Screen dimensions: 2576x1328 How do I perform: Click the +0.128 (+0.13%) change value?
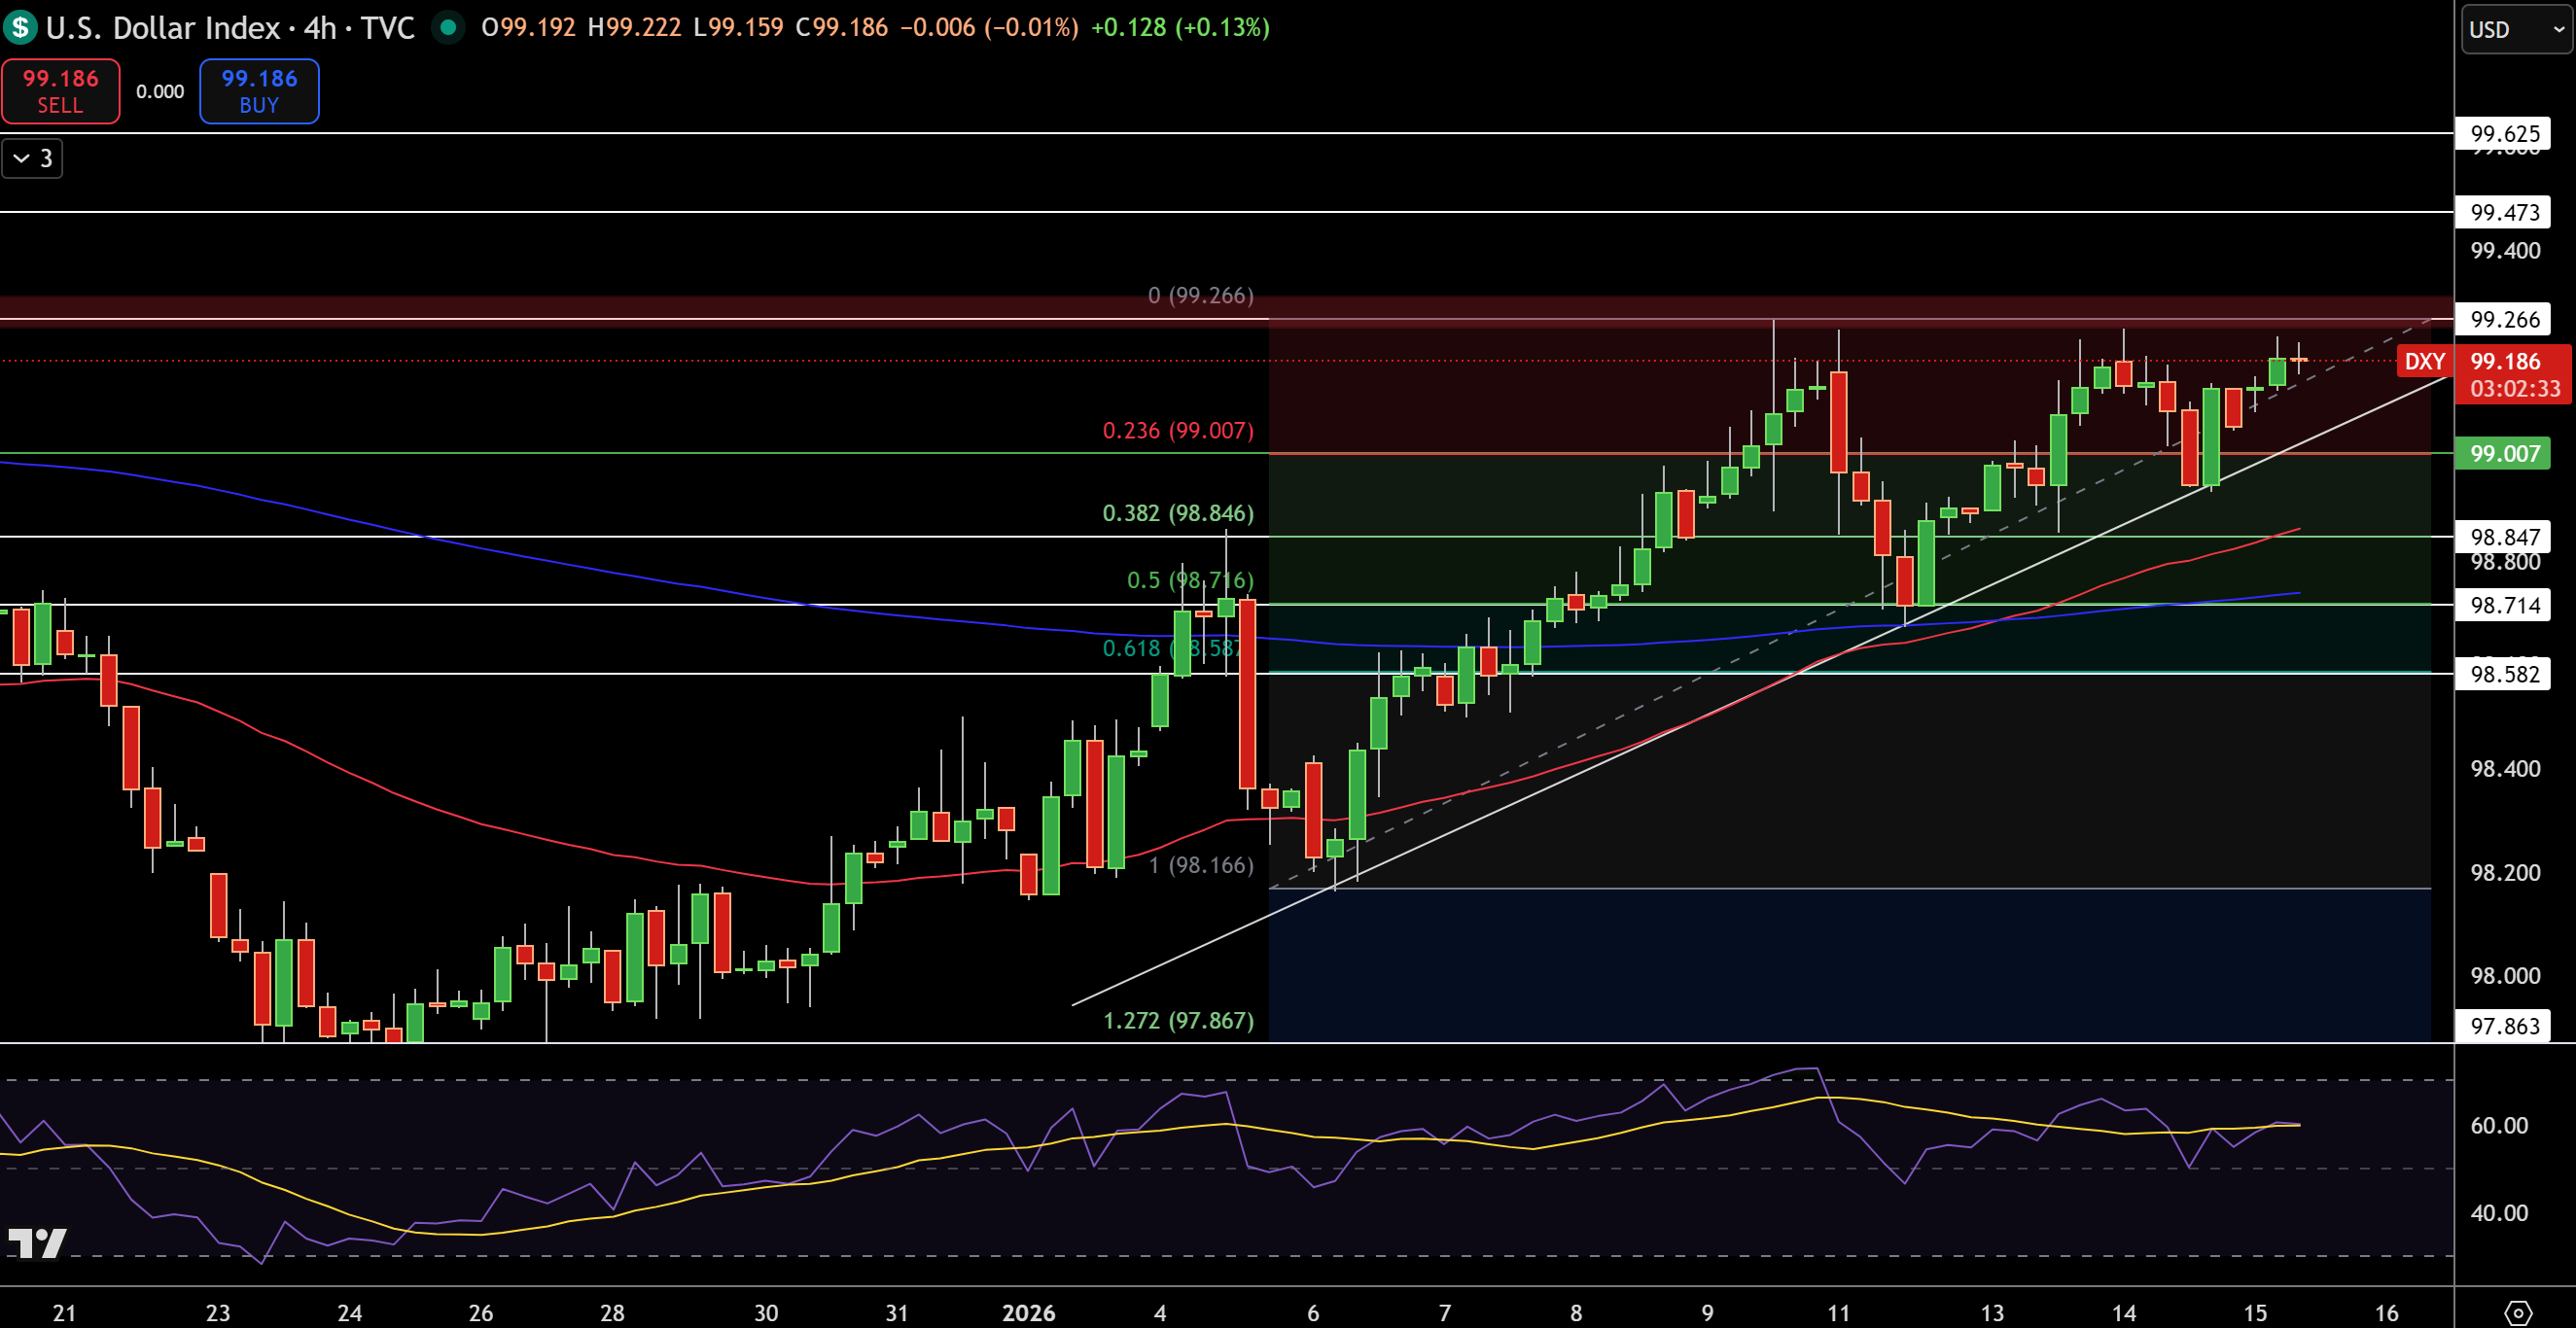(x=1180, y=27)
